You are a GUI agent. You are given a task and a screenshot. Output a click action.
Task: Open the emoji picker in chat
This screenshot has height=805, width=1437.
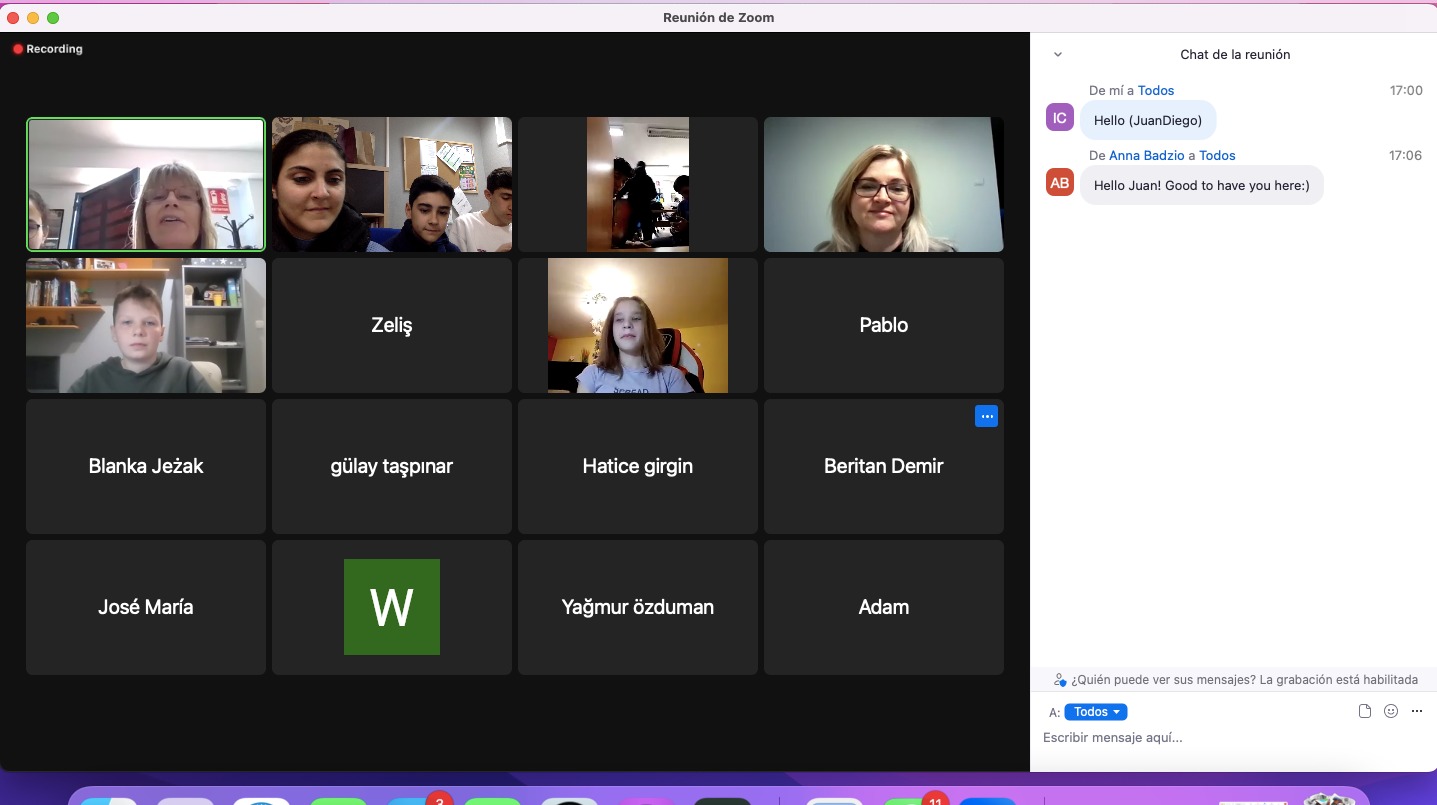coord(1391,711)
